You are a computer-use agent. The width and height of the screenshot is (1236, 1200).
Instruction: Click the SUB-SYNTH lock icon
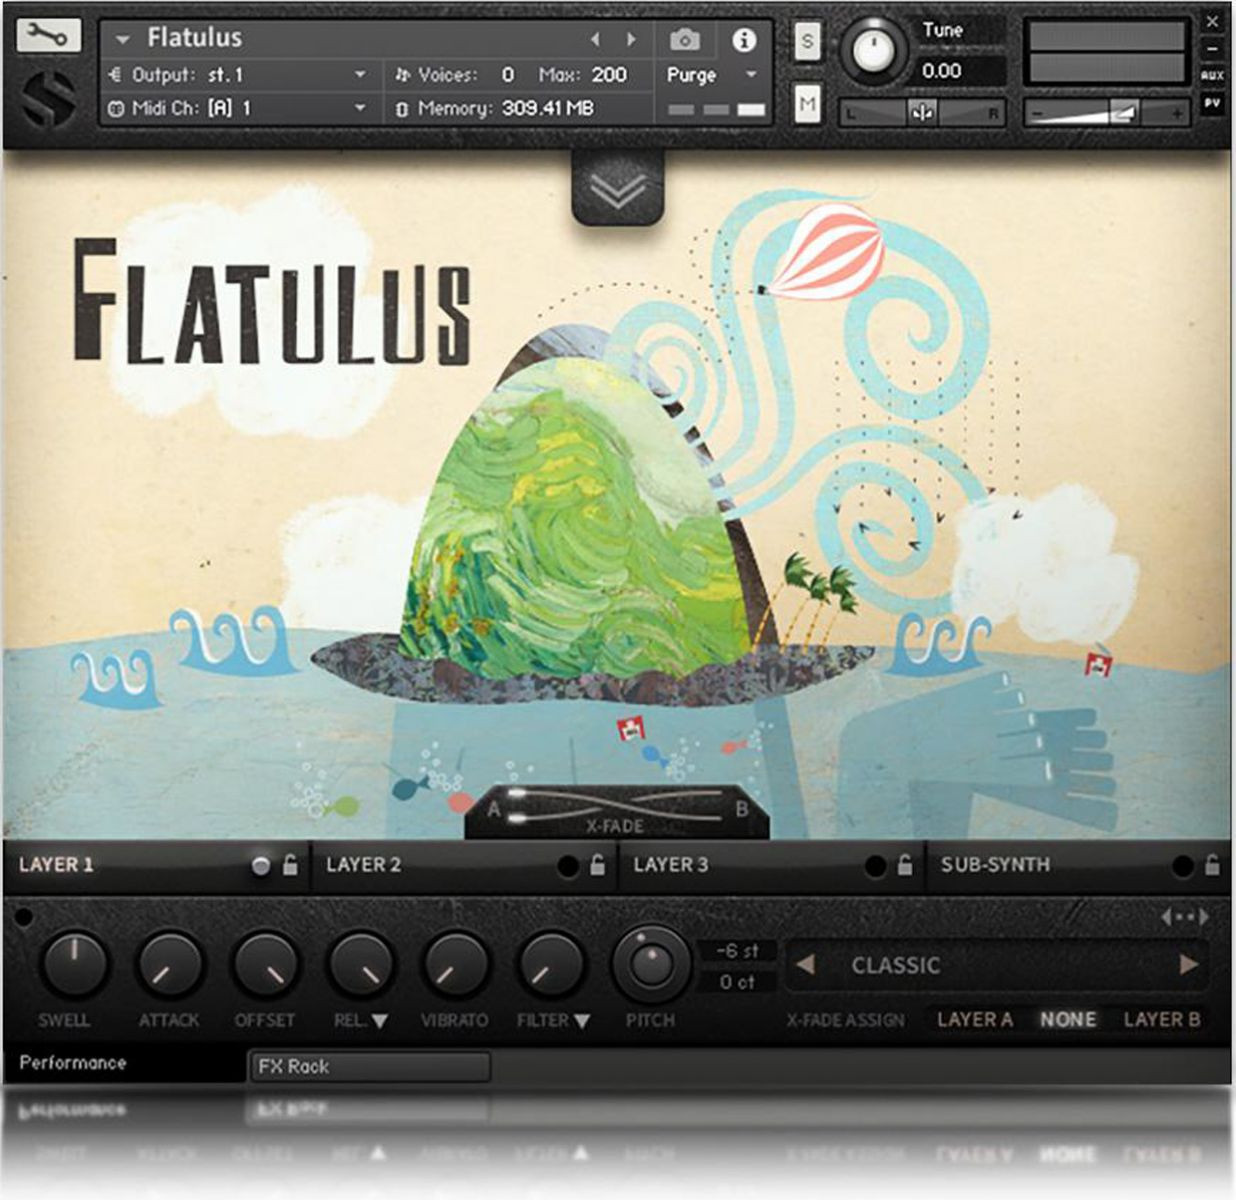(1212, 865)
